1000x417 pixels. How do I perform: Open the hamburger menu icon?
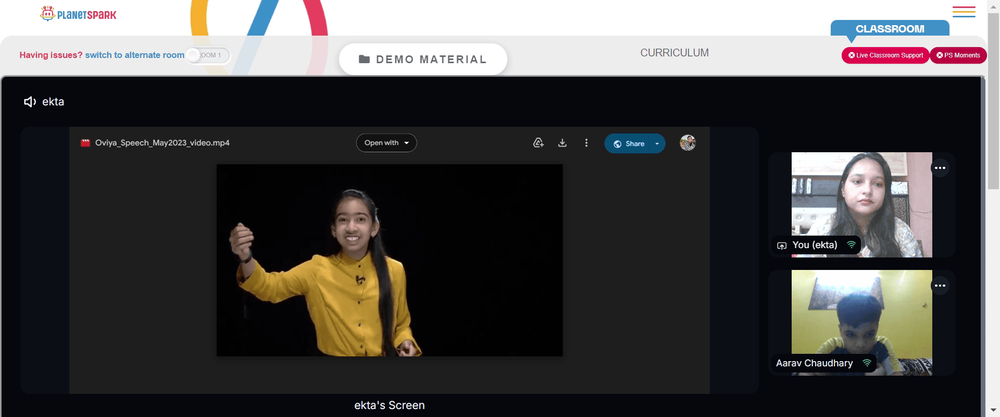pyautogui.click(x=964, y=11)
